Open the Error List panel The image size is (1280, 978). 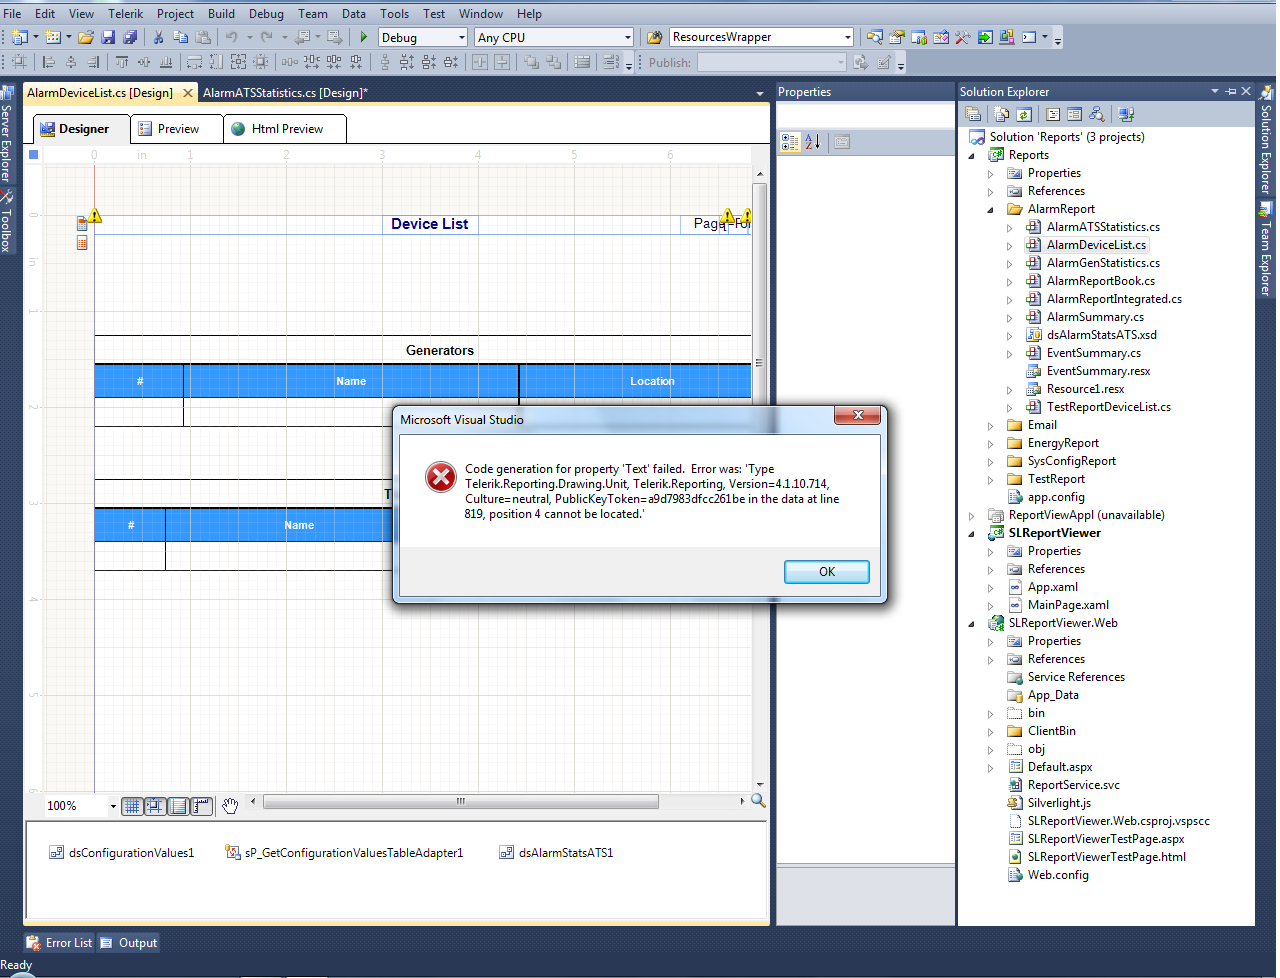(60, 943)
